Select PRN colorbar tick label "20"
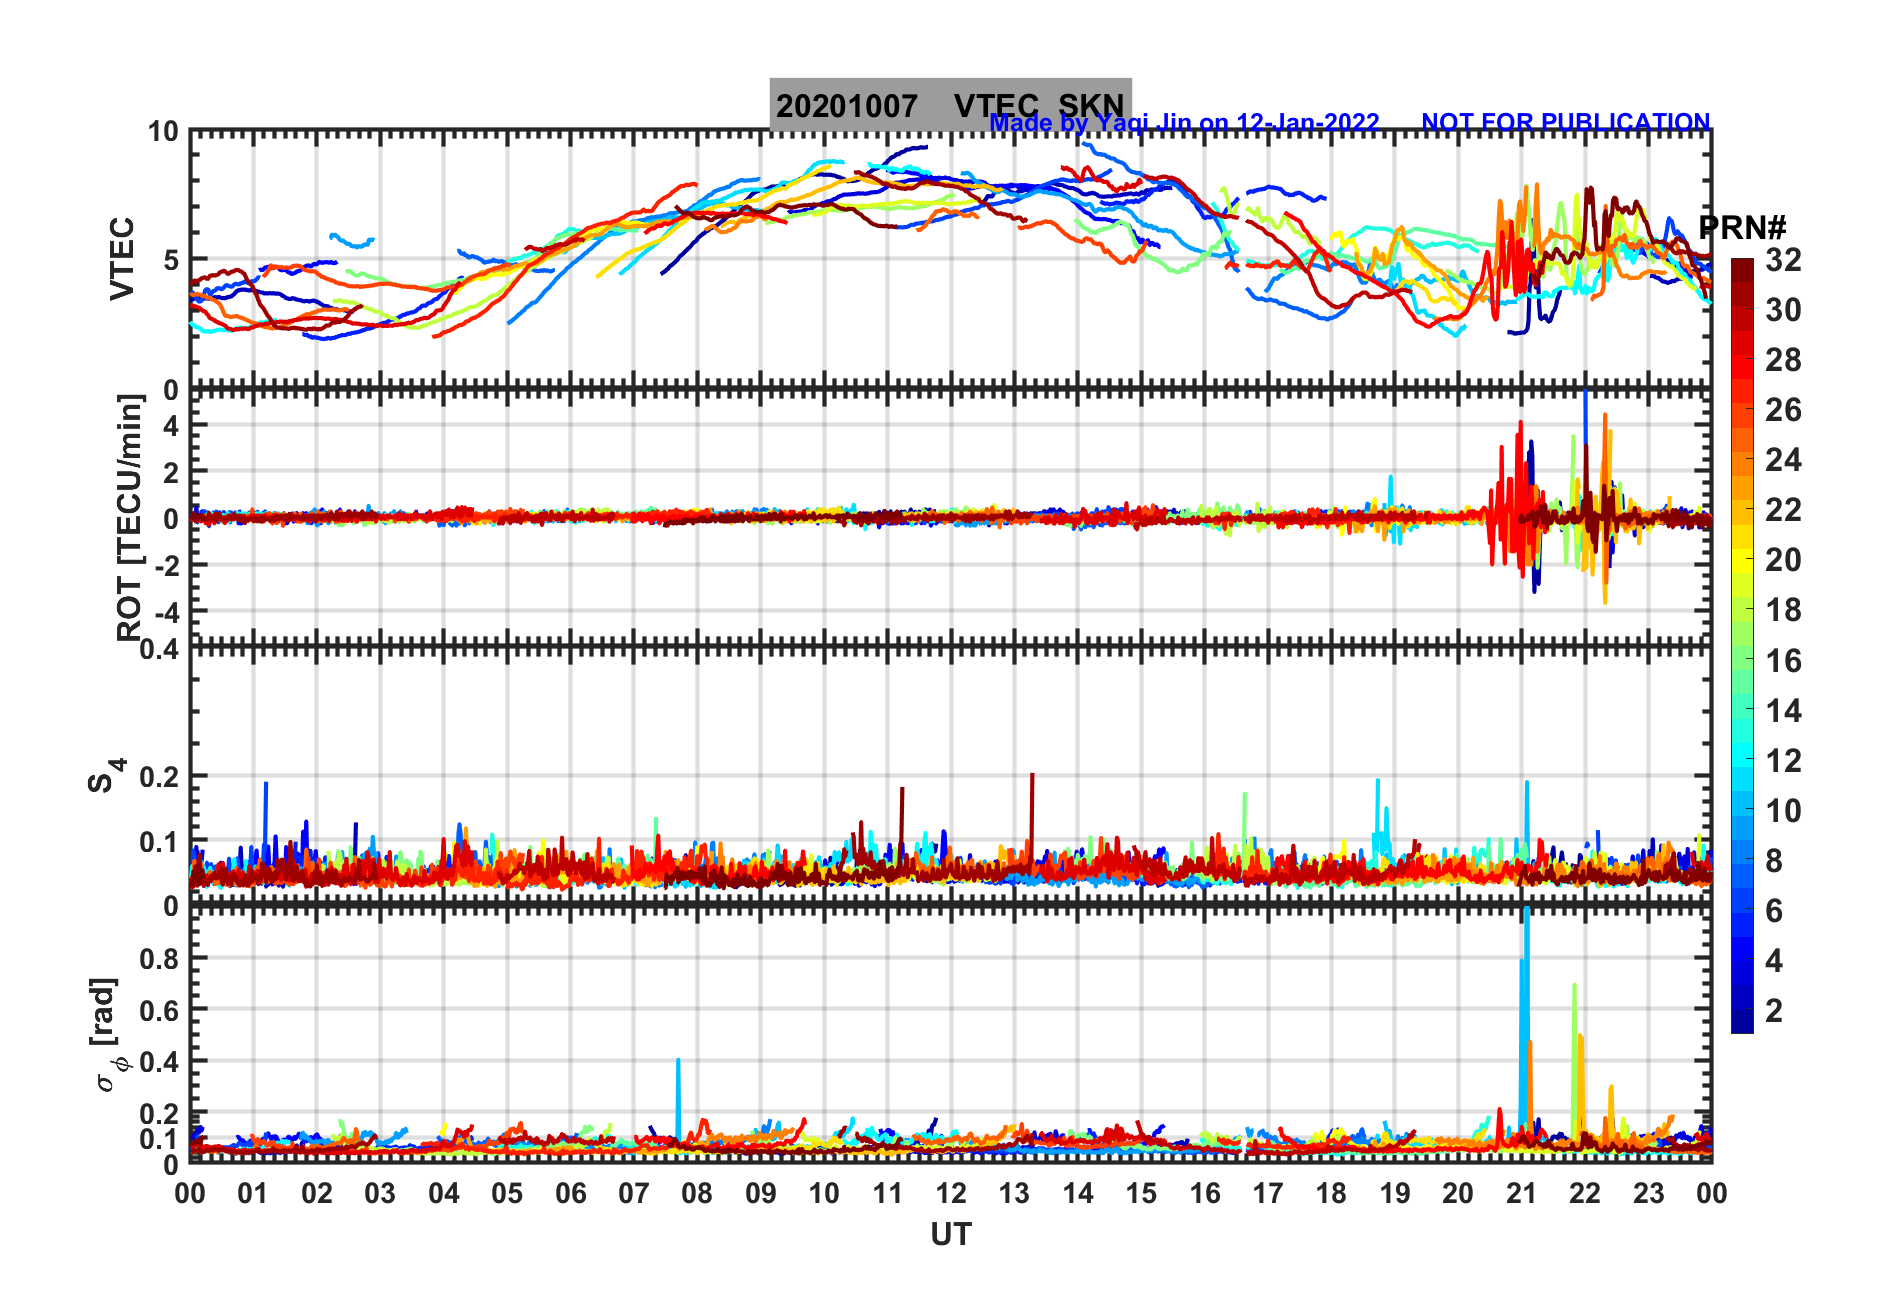 (x=1783, y=560)
